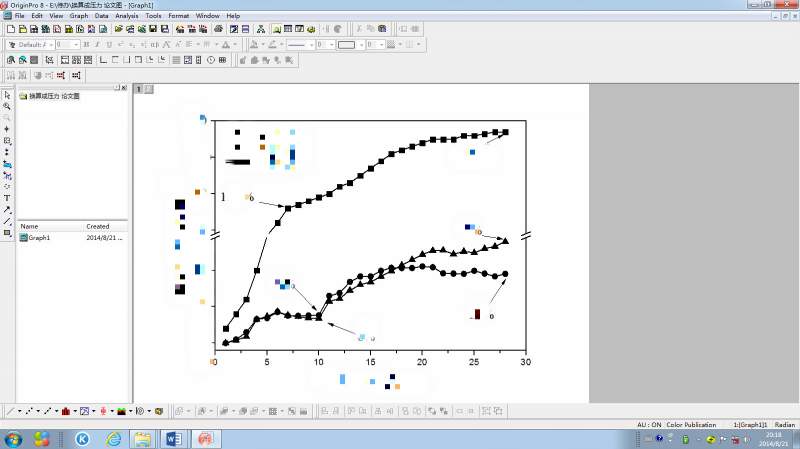Screen dimensions: 800x449
Task: Sort by Name column header
Action: (x=51, y=226)
